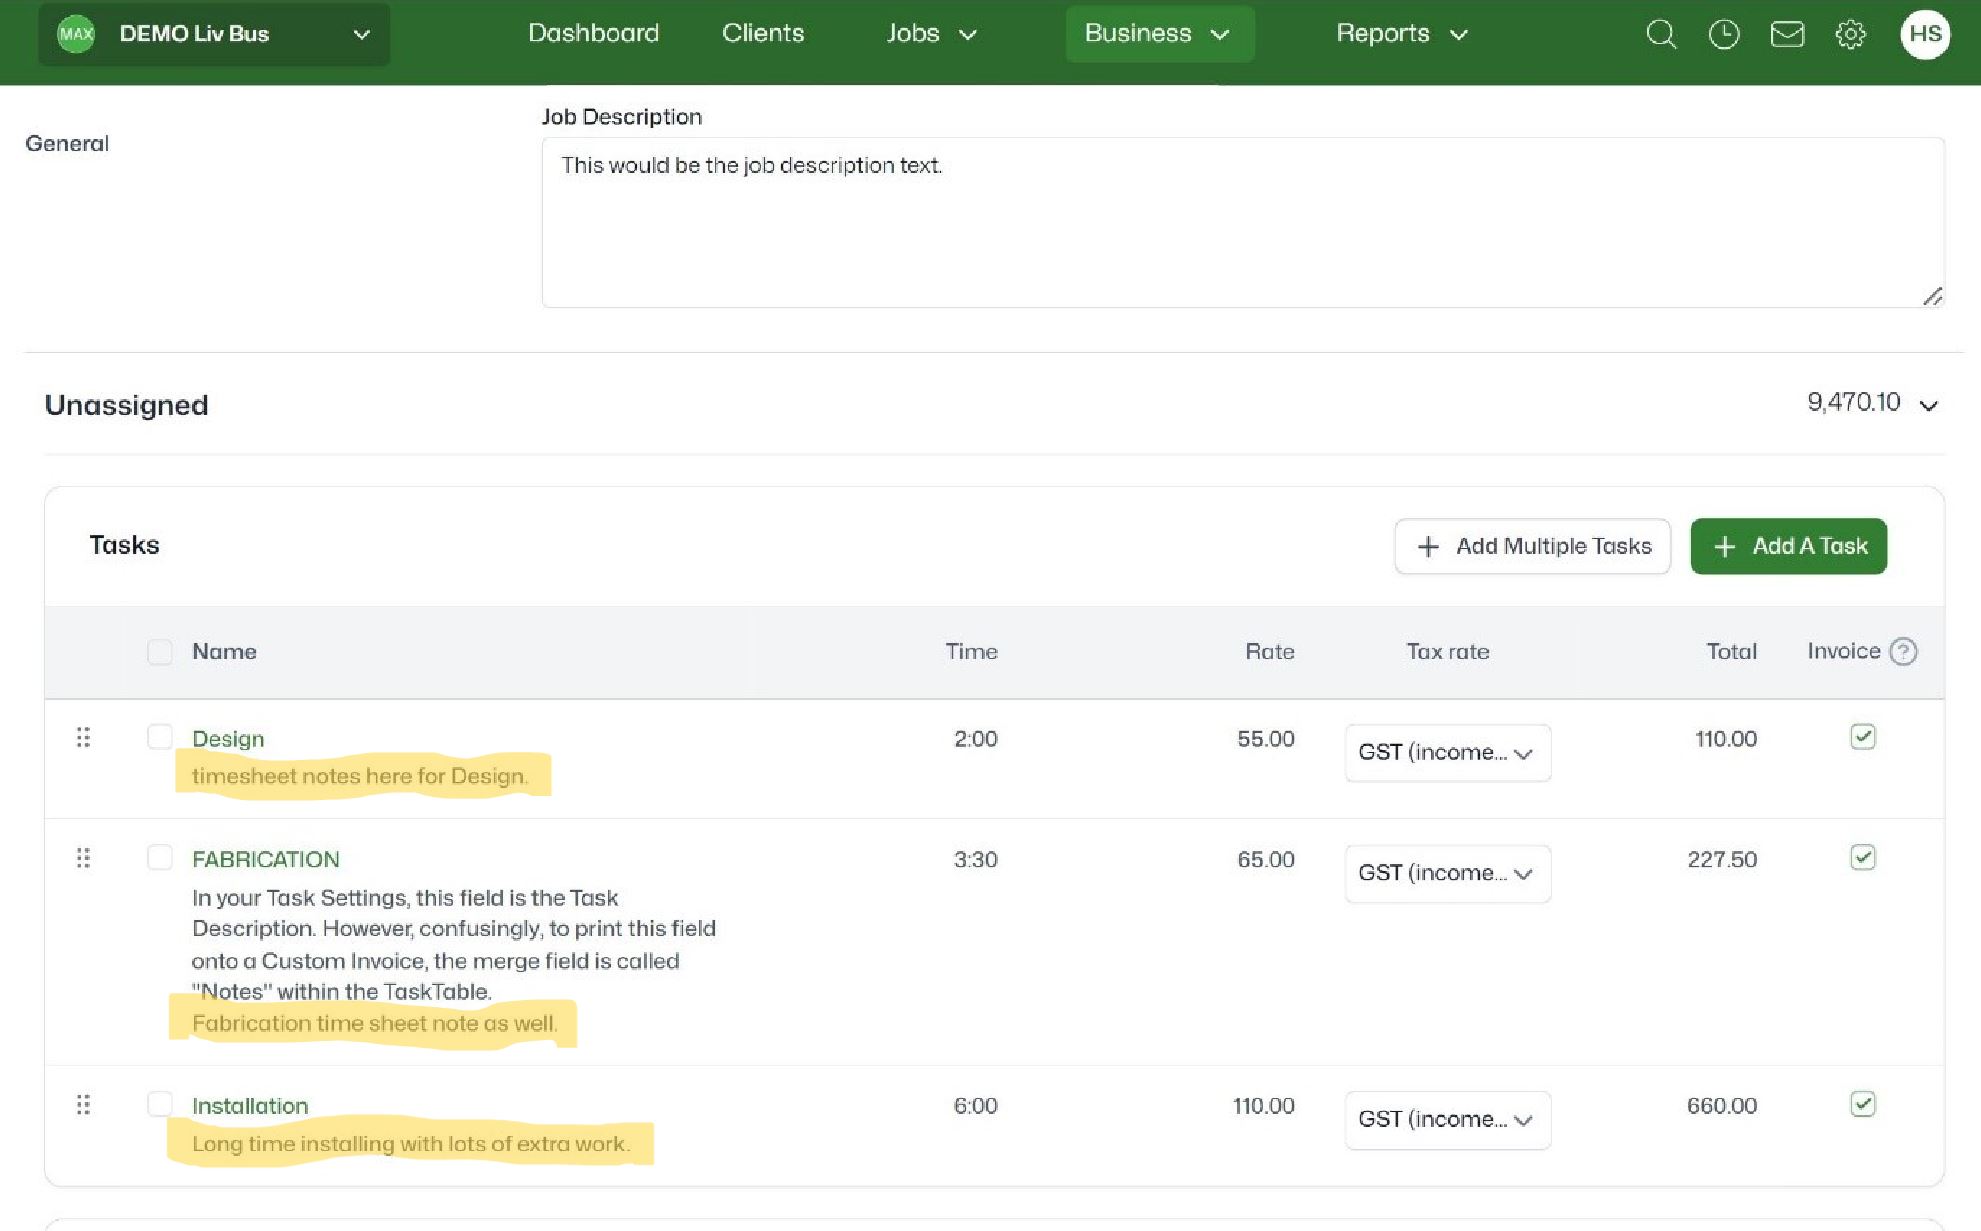Open Installation tax rate dropdown
The image size is (1981, 1231).
click(x=1447, y=1120)
